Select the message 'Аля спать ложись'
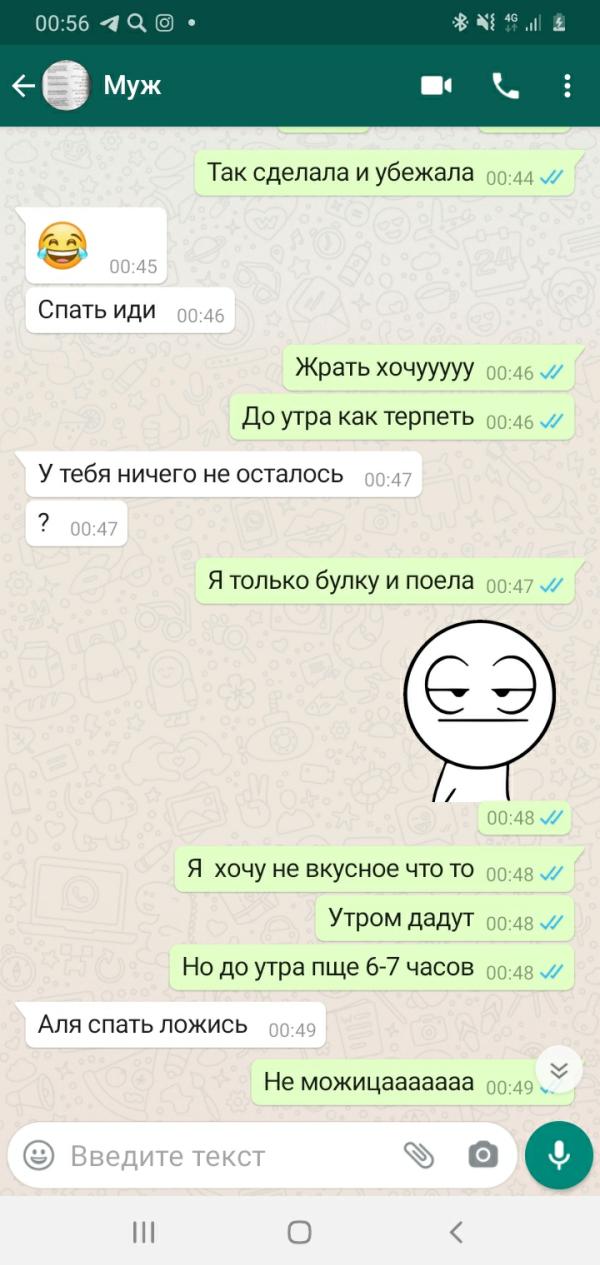This screenshot has height=1265, width=600. 175,1025
